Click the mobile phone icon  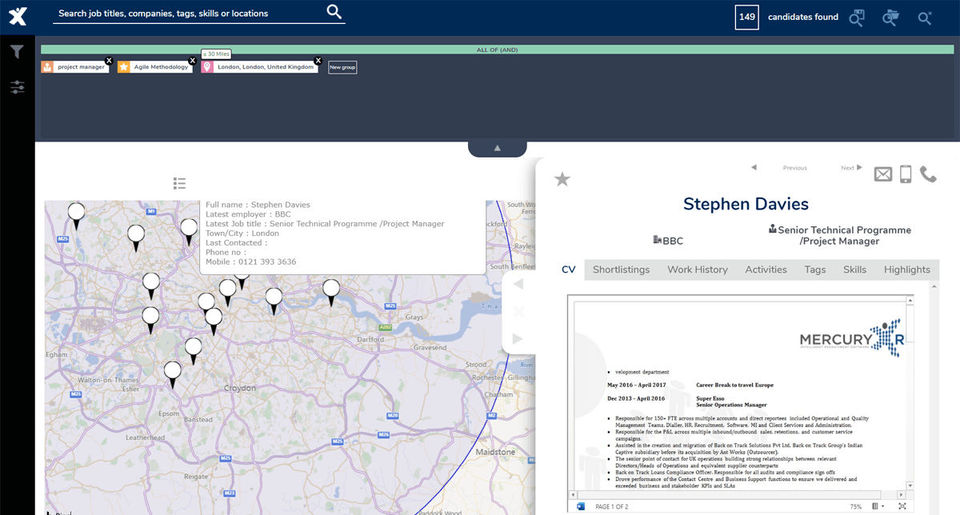click(x=906, y=175)
